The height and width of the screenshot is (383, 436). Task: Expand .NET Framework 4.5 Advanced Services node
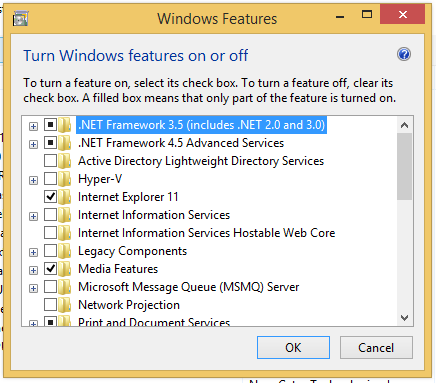pos(33,144)
